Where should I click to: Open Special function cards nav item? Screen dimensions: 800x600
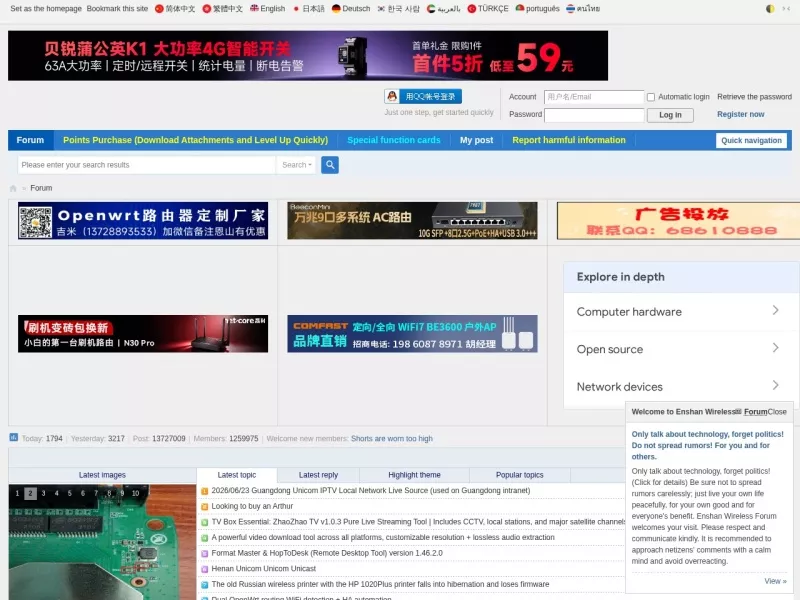(x=393, y=140)
